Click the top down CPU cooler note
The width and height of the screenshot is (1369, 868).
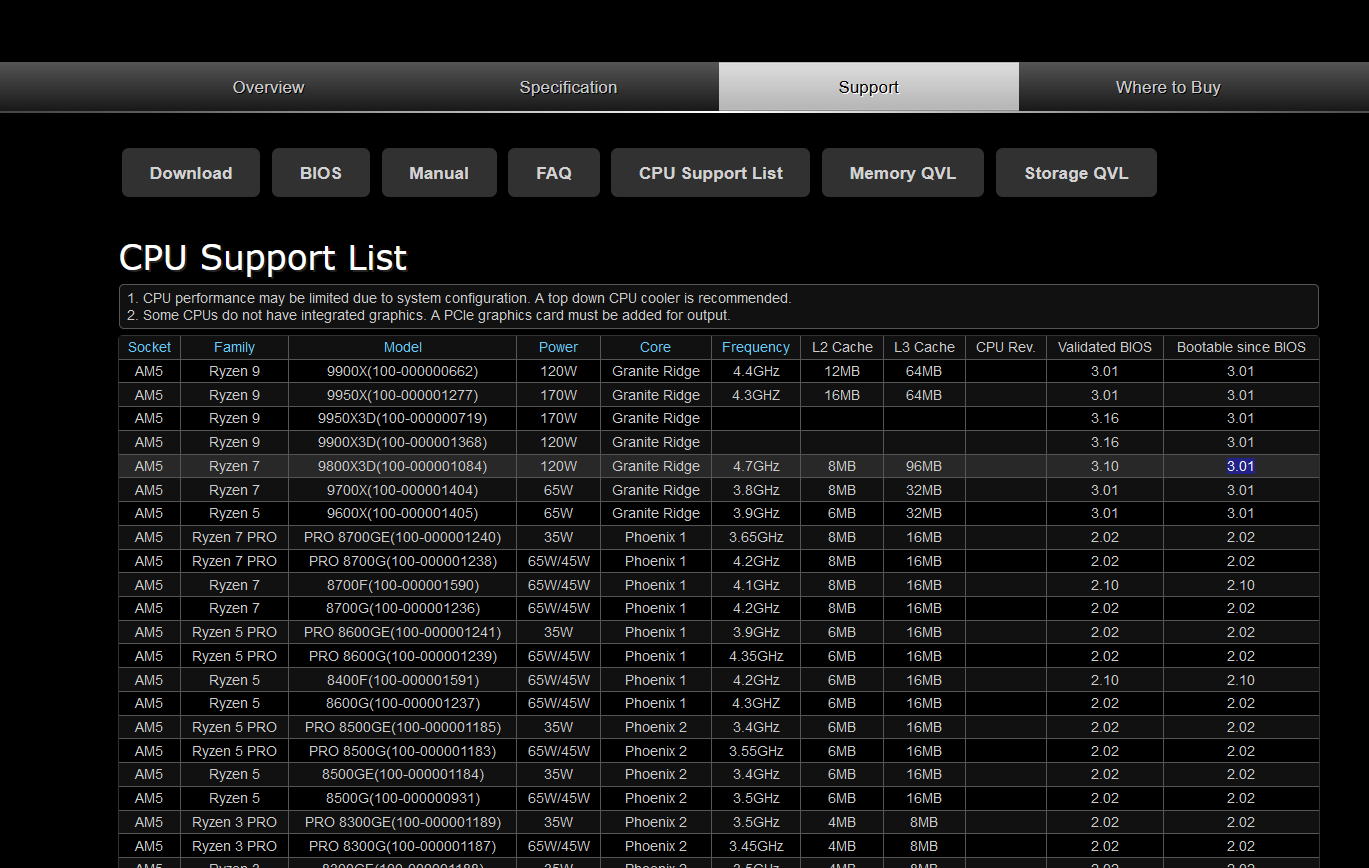coord(459,298)
